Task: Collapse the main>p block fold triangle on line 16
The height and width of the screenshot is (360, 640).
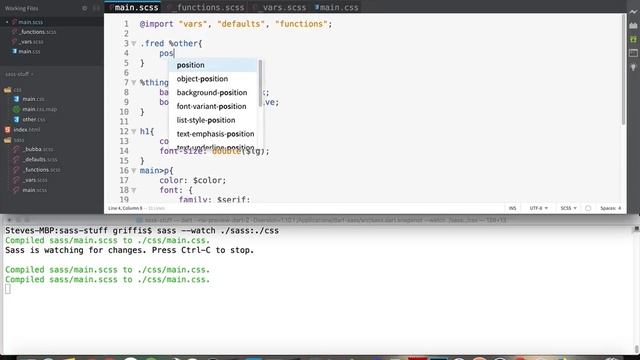Action: tap(133, 171)
